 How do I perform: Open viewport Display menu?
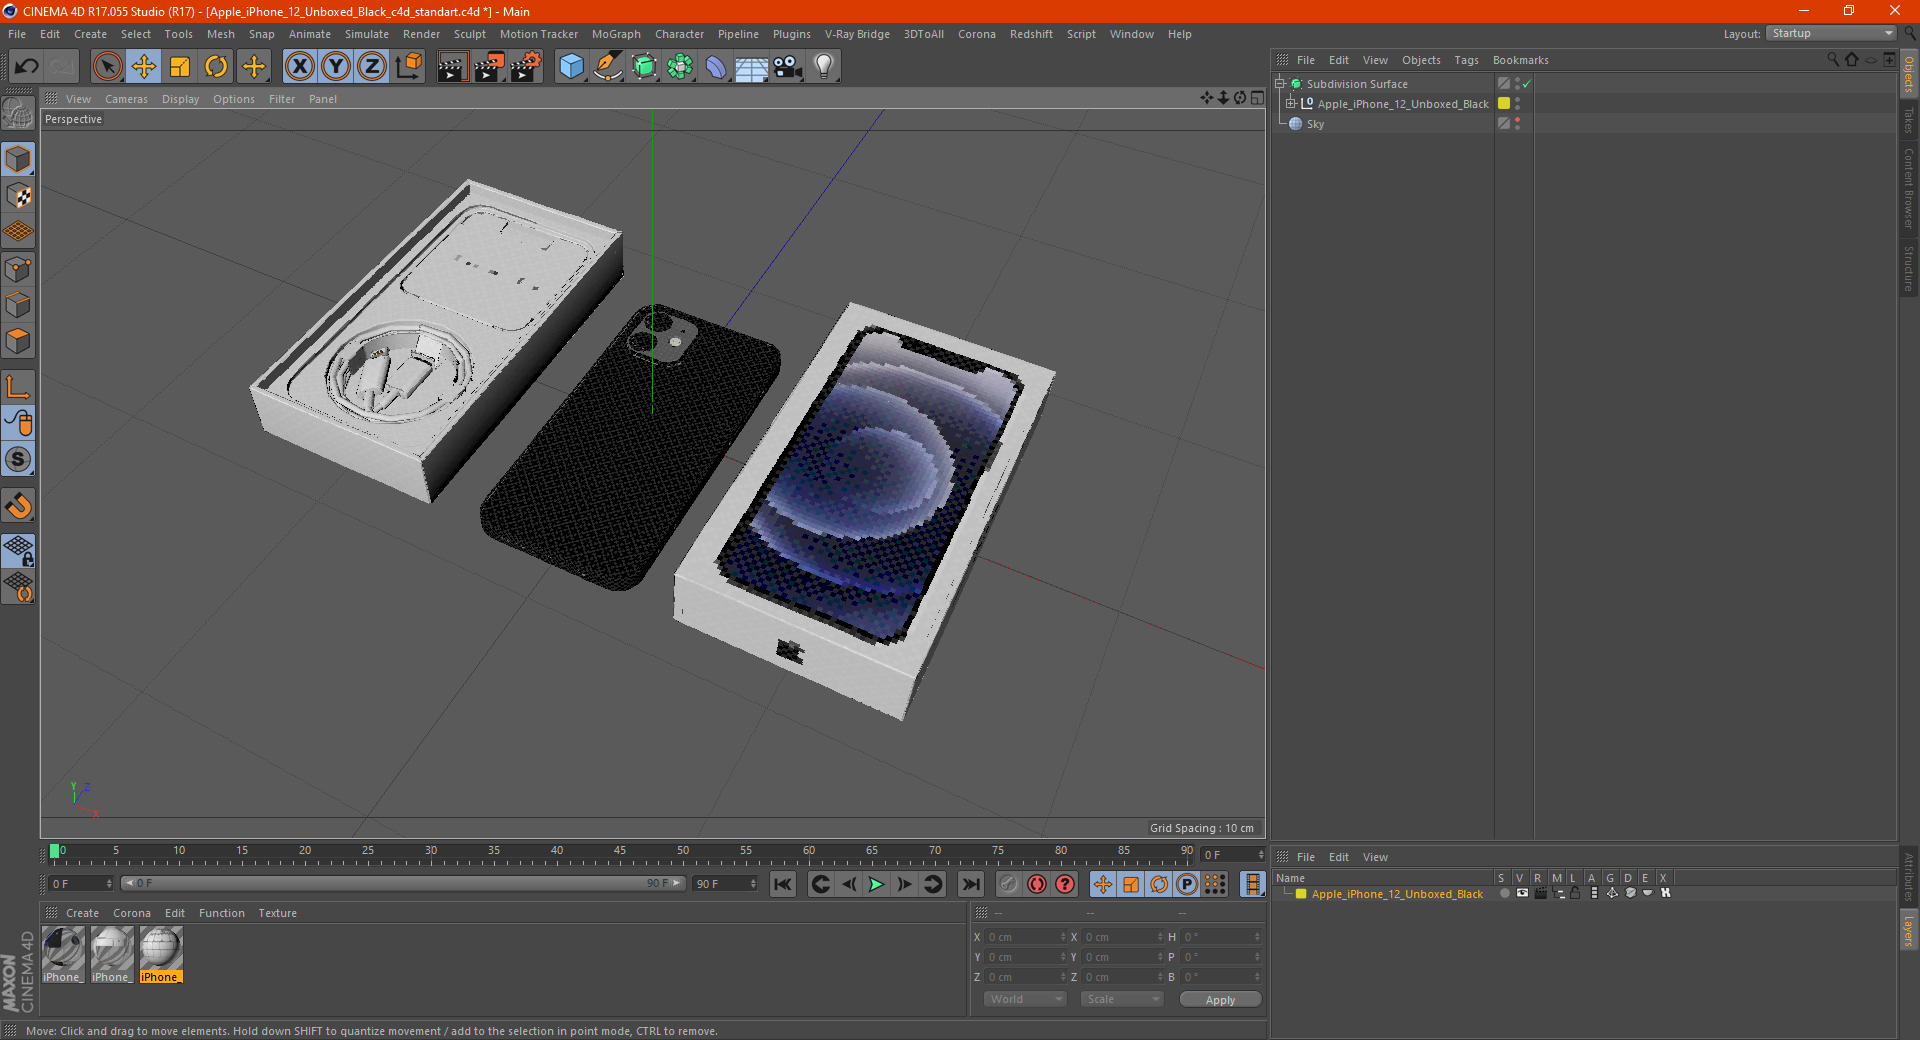coord(180,99)
